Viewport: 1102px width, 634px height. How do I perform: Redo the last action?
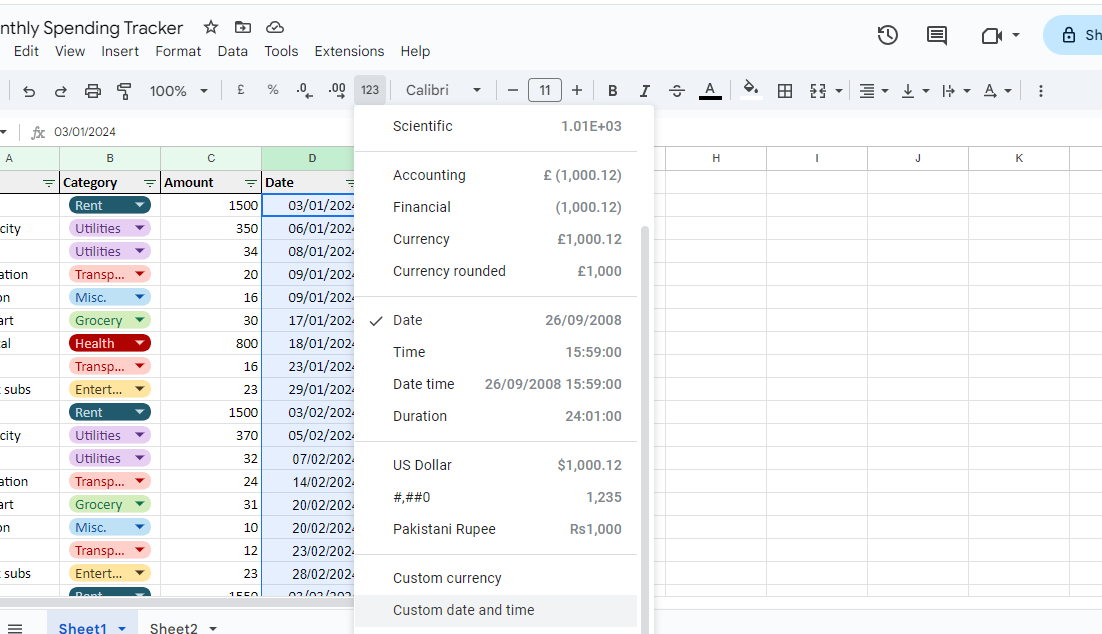[60, 91]
